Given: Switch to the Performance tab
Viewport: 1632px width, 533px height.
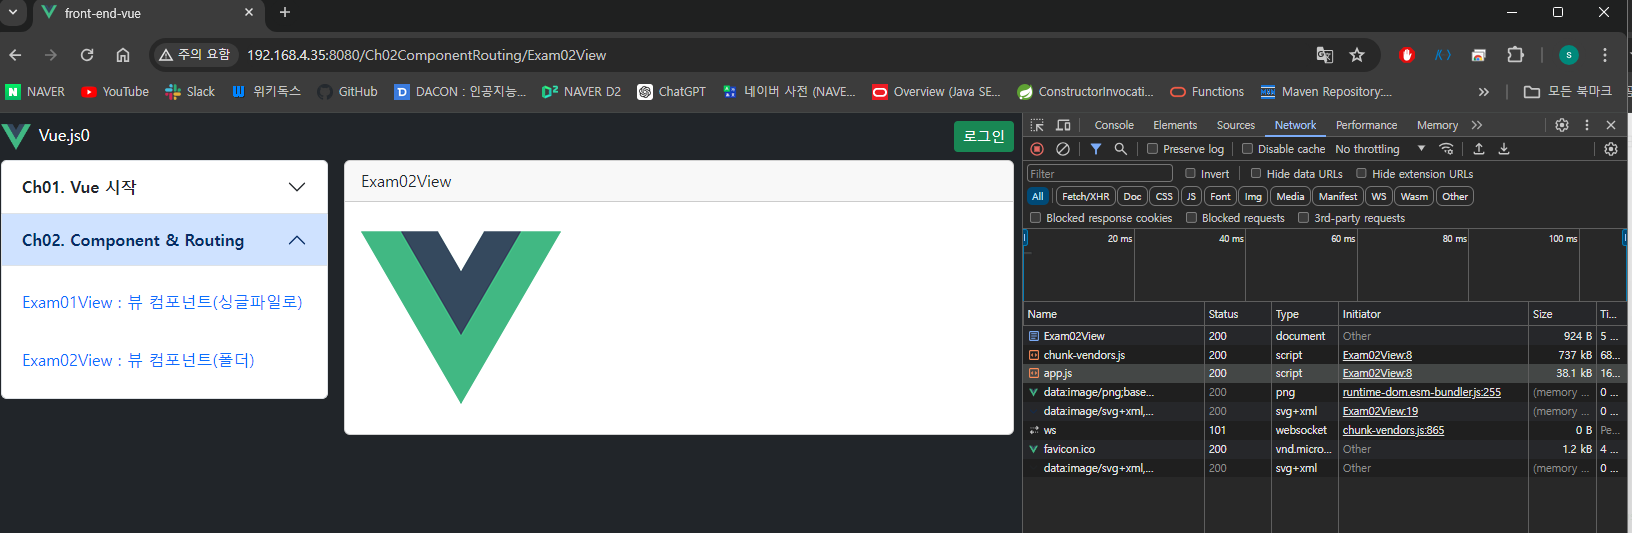Looking at the screenshot, I should point(1366,125).
